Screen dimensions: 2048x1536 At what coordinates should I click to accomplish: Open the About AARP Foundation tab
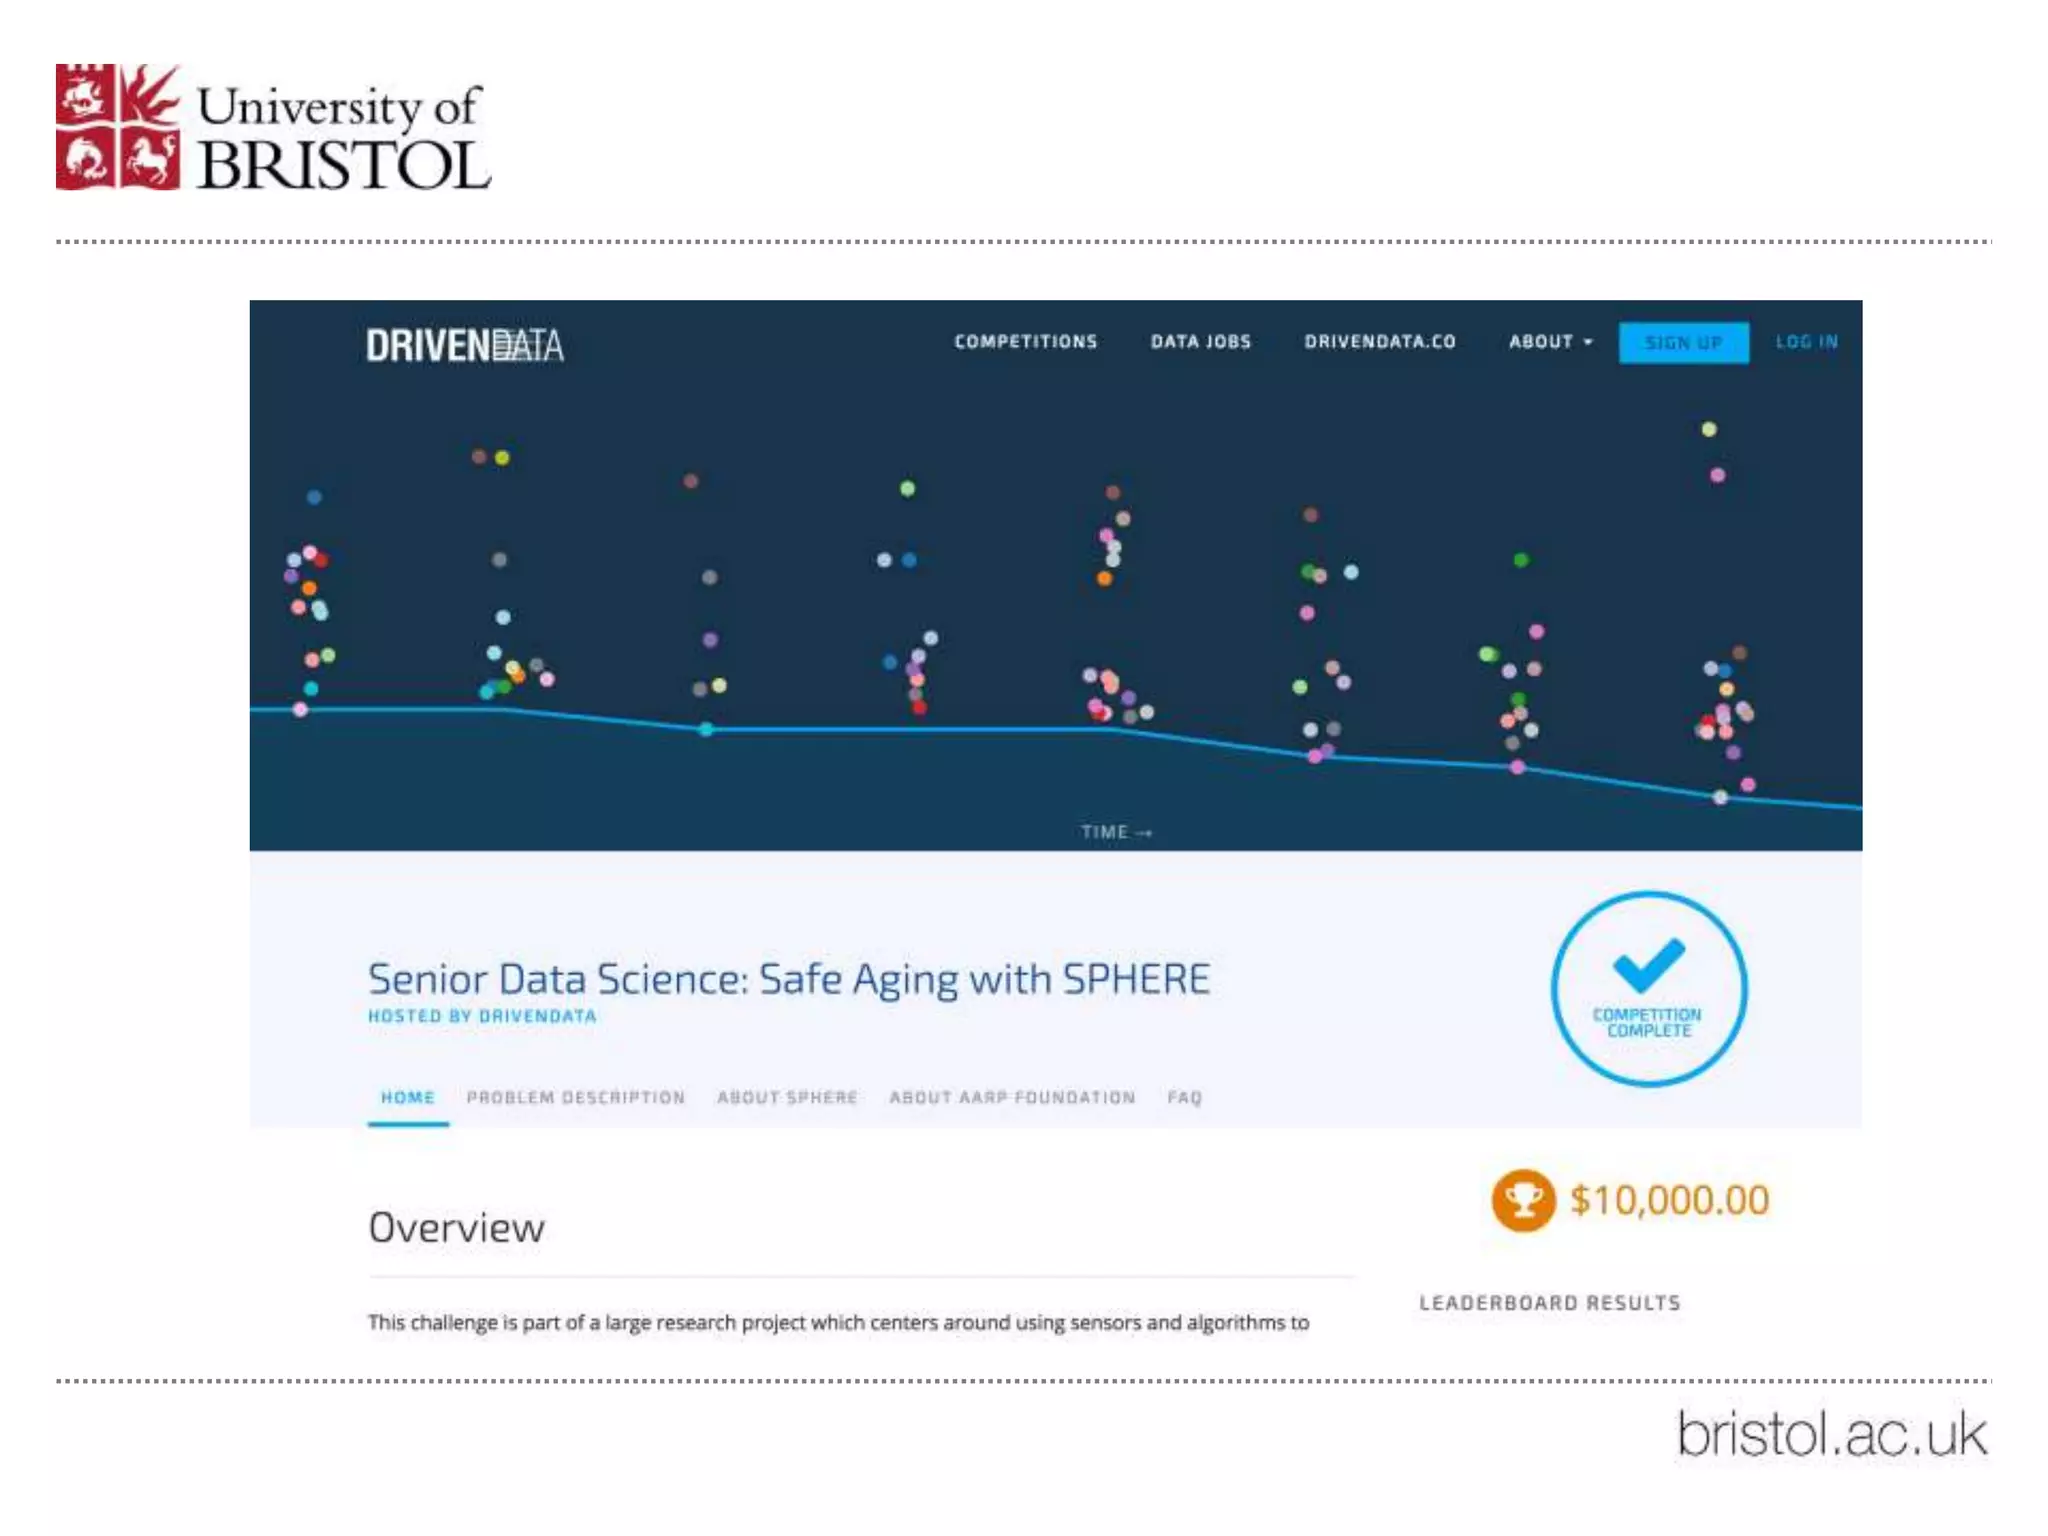[x=1013, y=1098]
